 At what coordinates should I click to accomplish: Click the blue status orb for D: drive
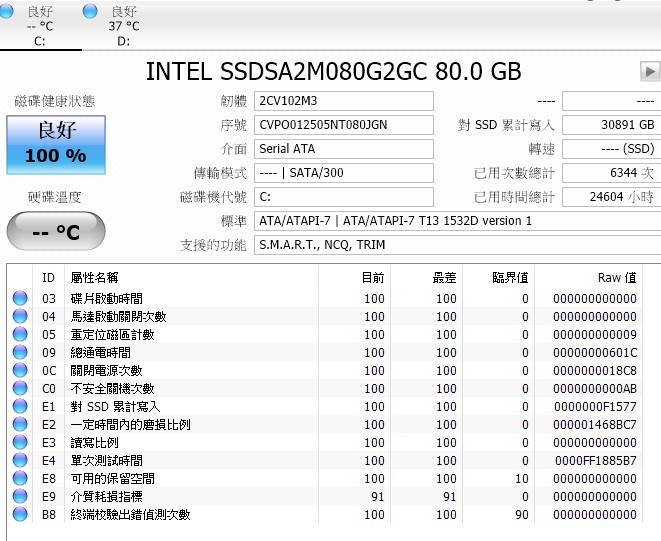point(90,11)
